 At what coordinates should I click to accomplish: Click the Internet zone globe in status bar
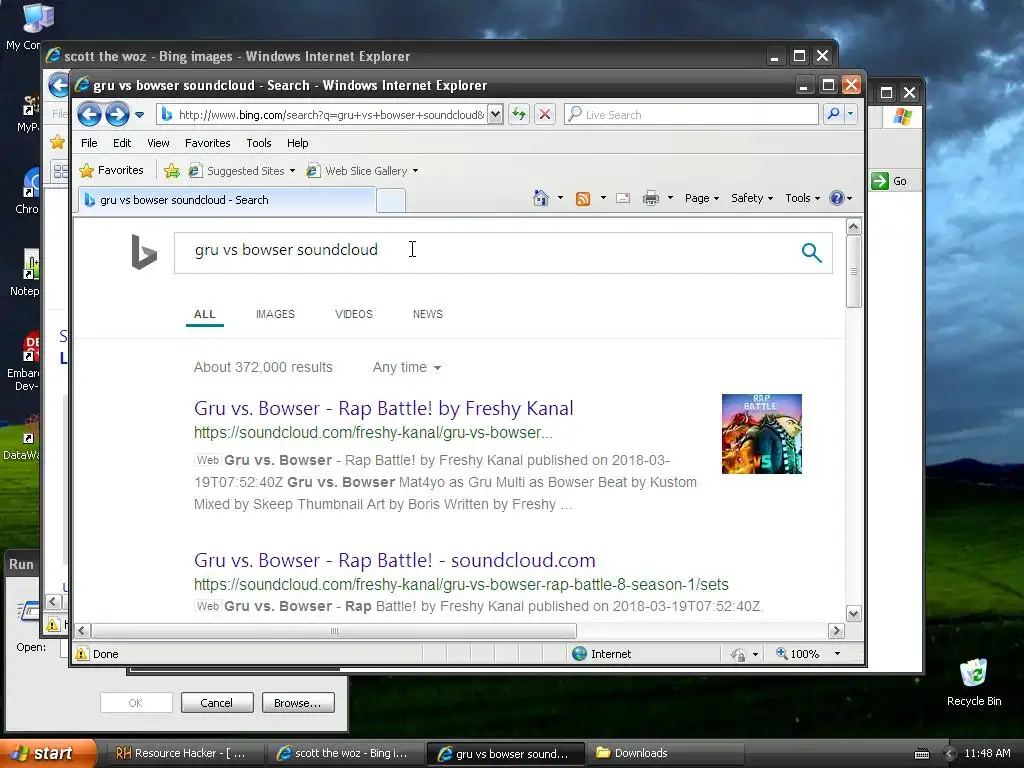(x=579, y=654)
